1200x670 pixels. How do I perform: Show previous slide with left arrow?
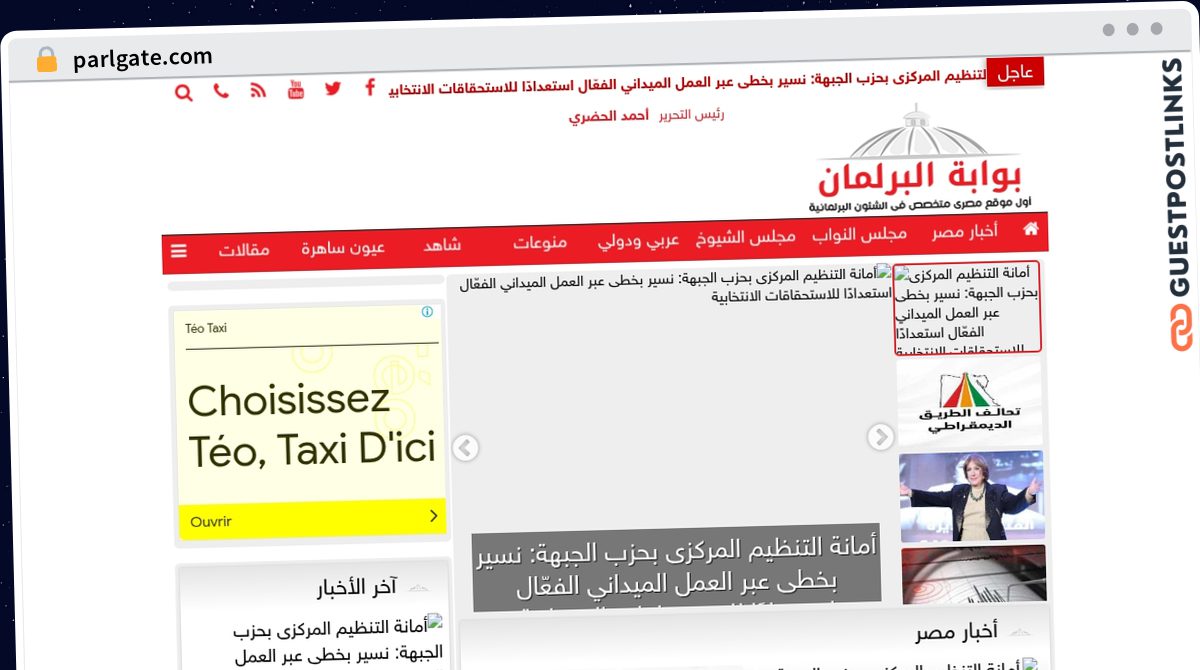[465, 448]
